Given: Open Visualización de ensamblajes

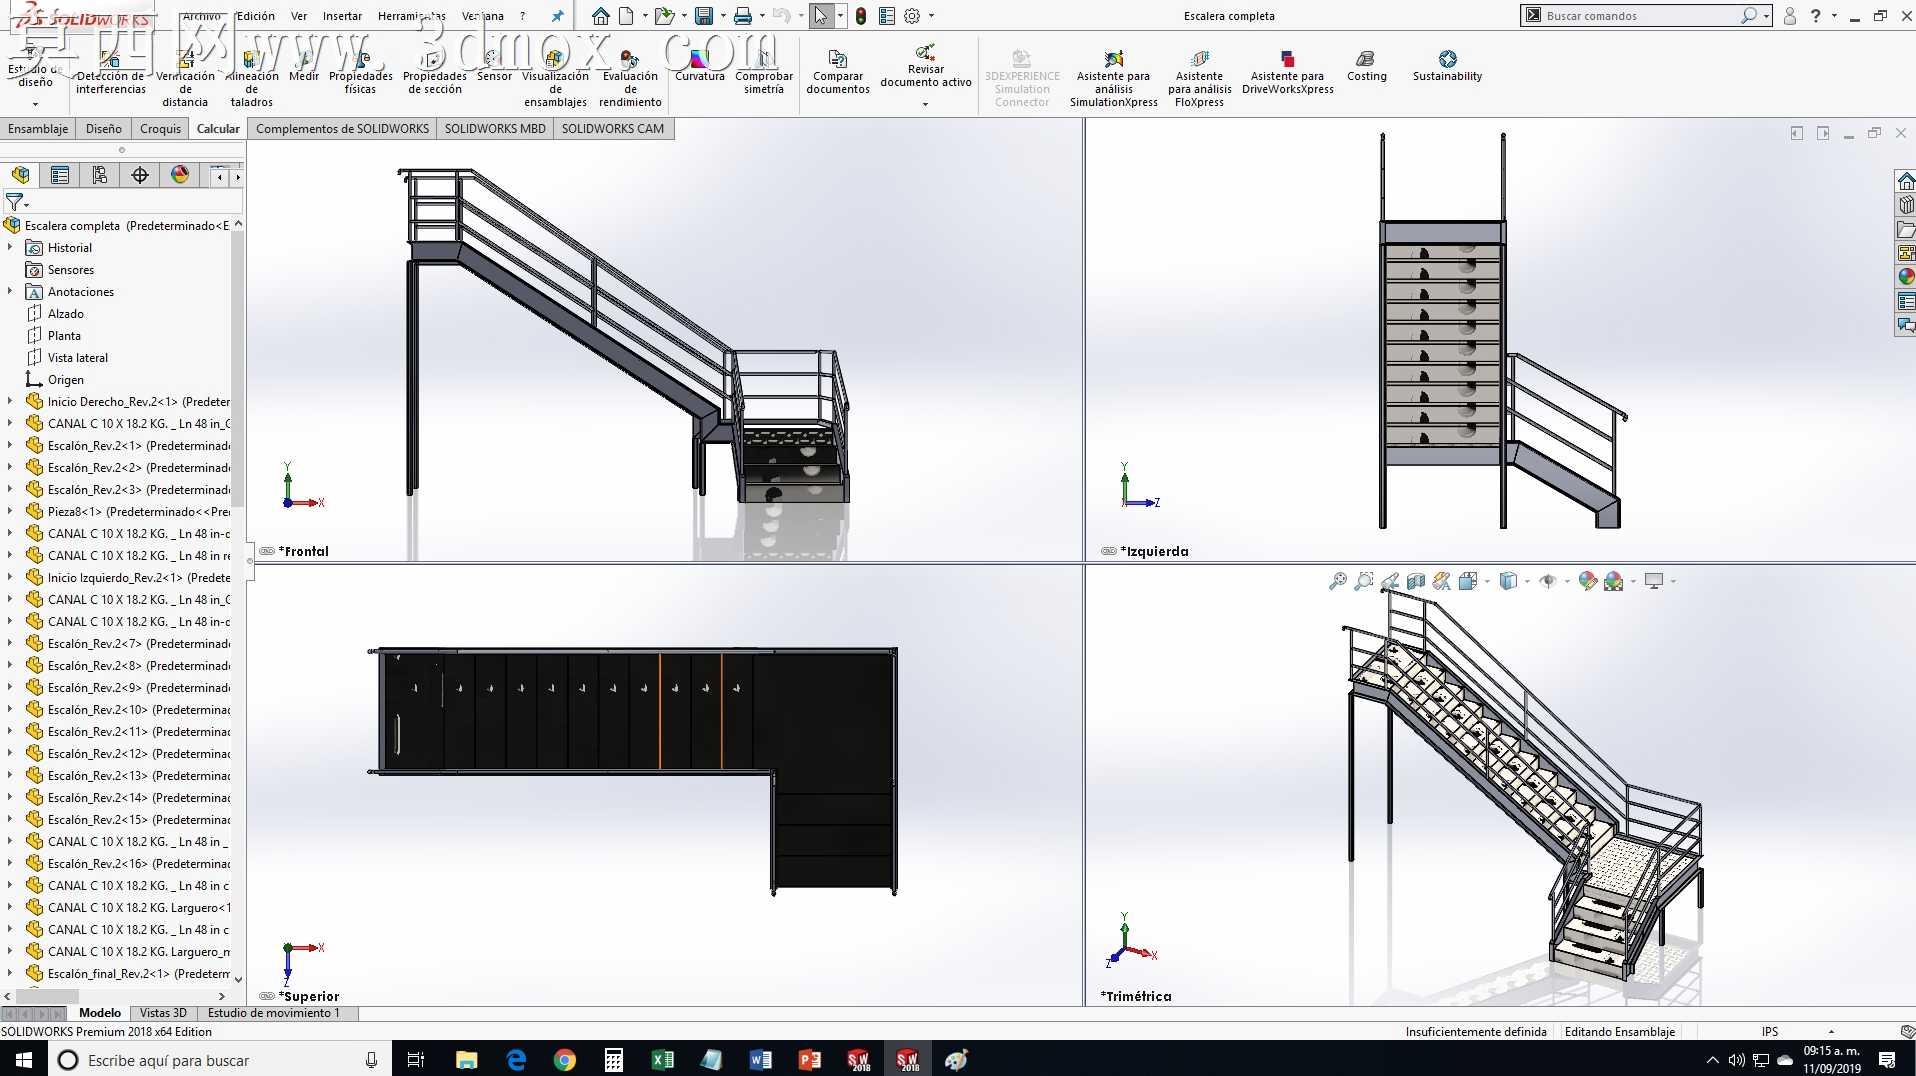Looking at the screenshot, I should point(555,78).
